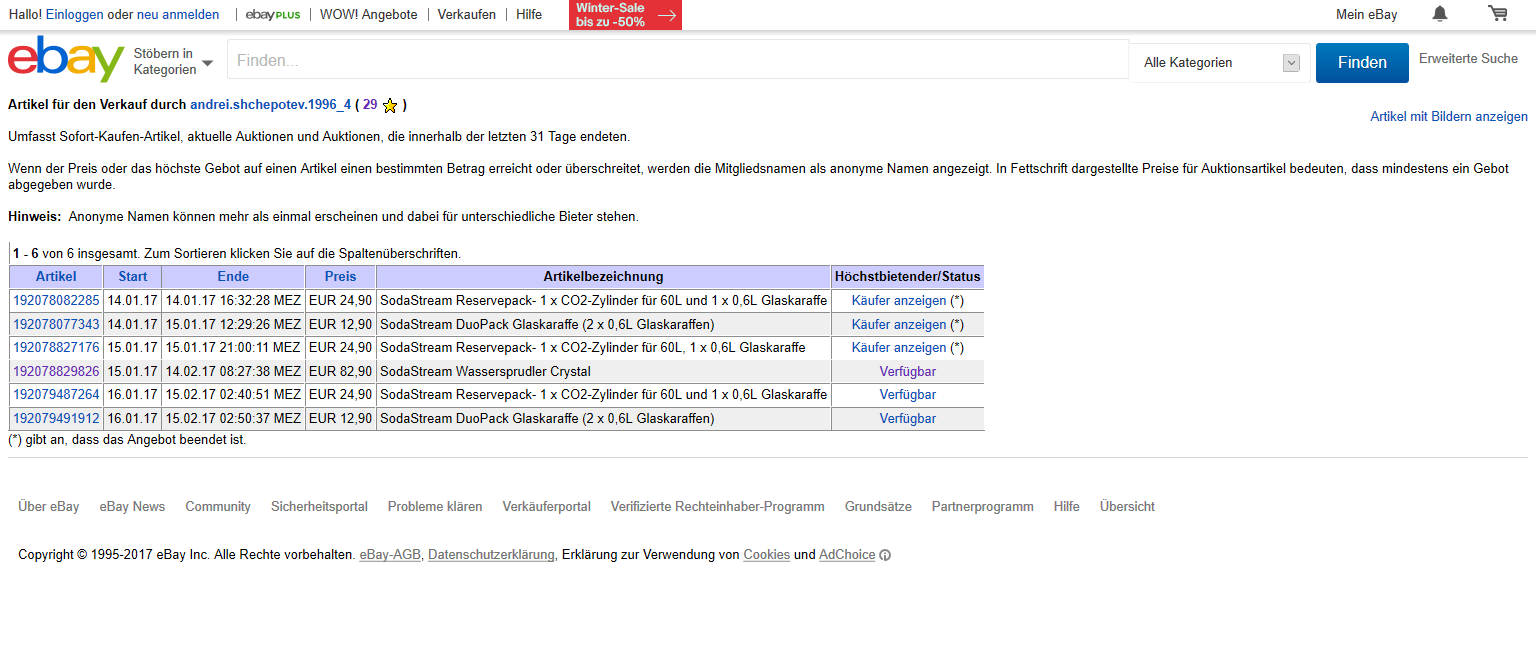The height and width of the screenshot is (654, 1536).
Task: Click the AdChoice info icon
Action: [x=885, y=555]
